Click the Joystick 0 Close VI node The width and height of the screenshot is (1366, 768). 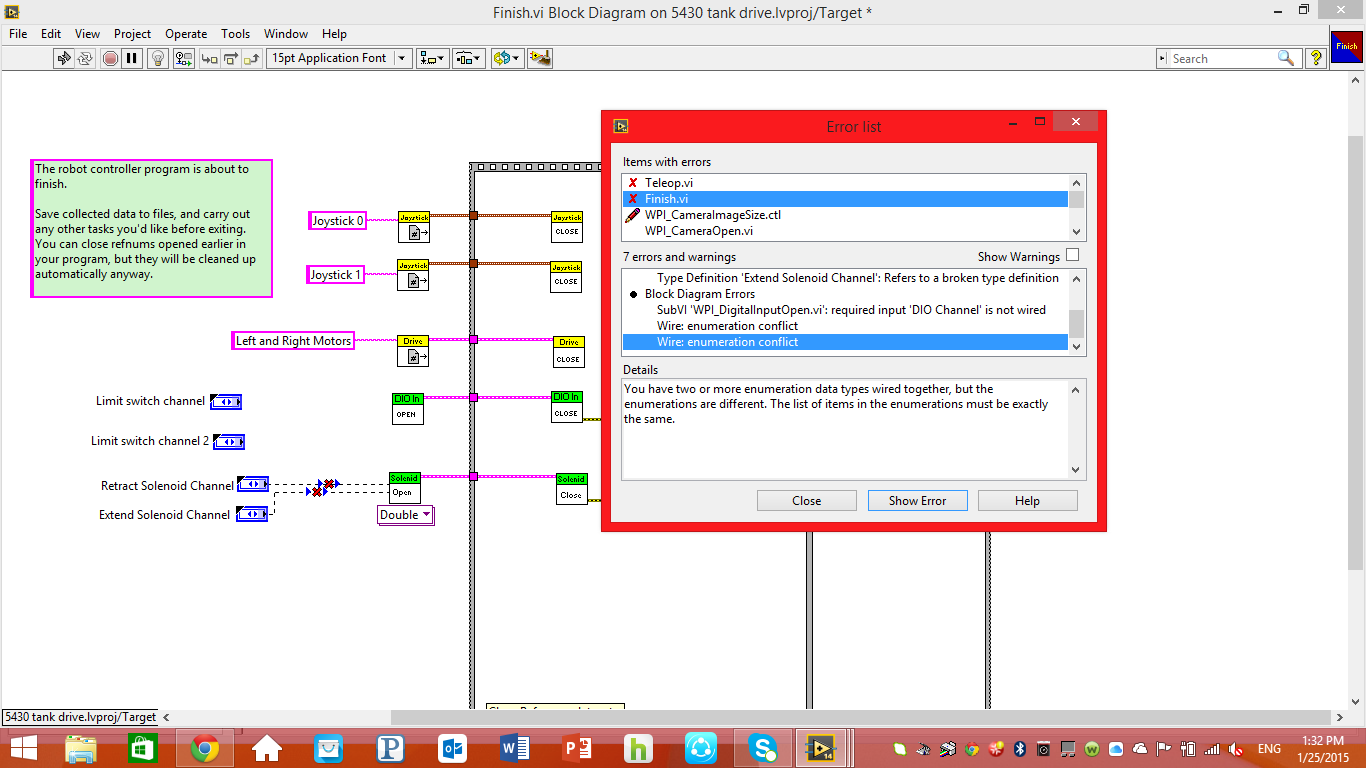pos(567,226)
